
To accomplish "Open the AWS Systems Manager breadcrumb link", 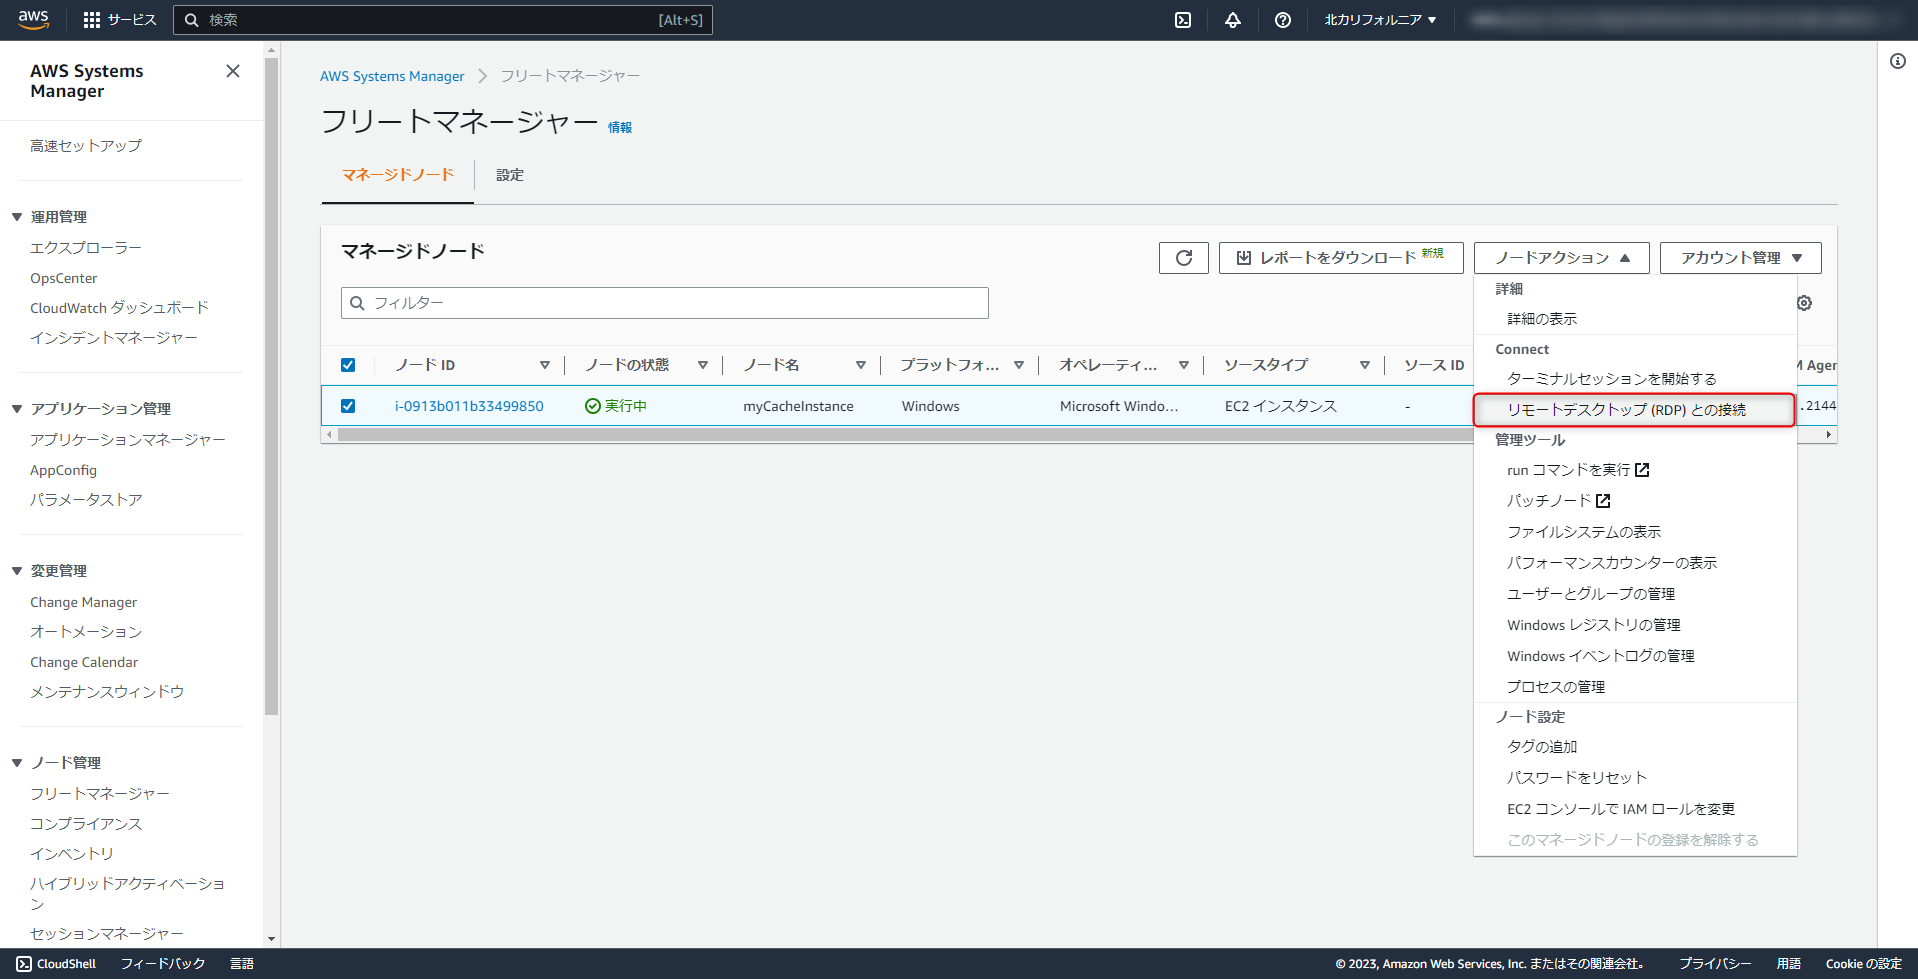I will [392, 76].
